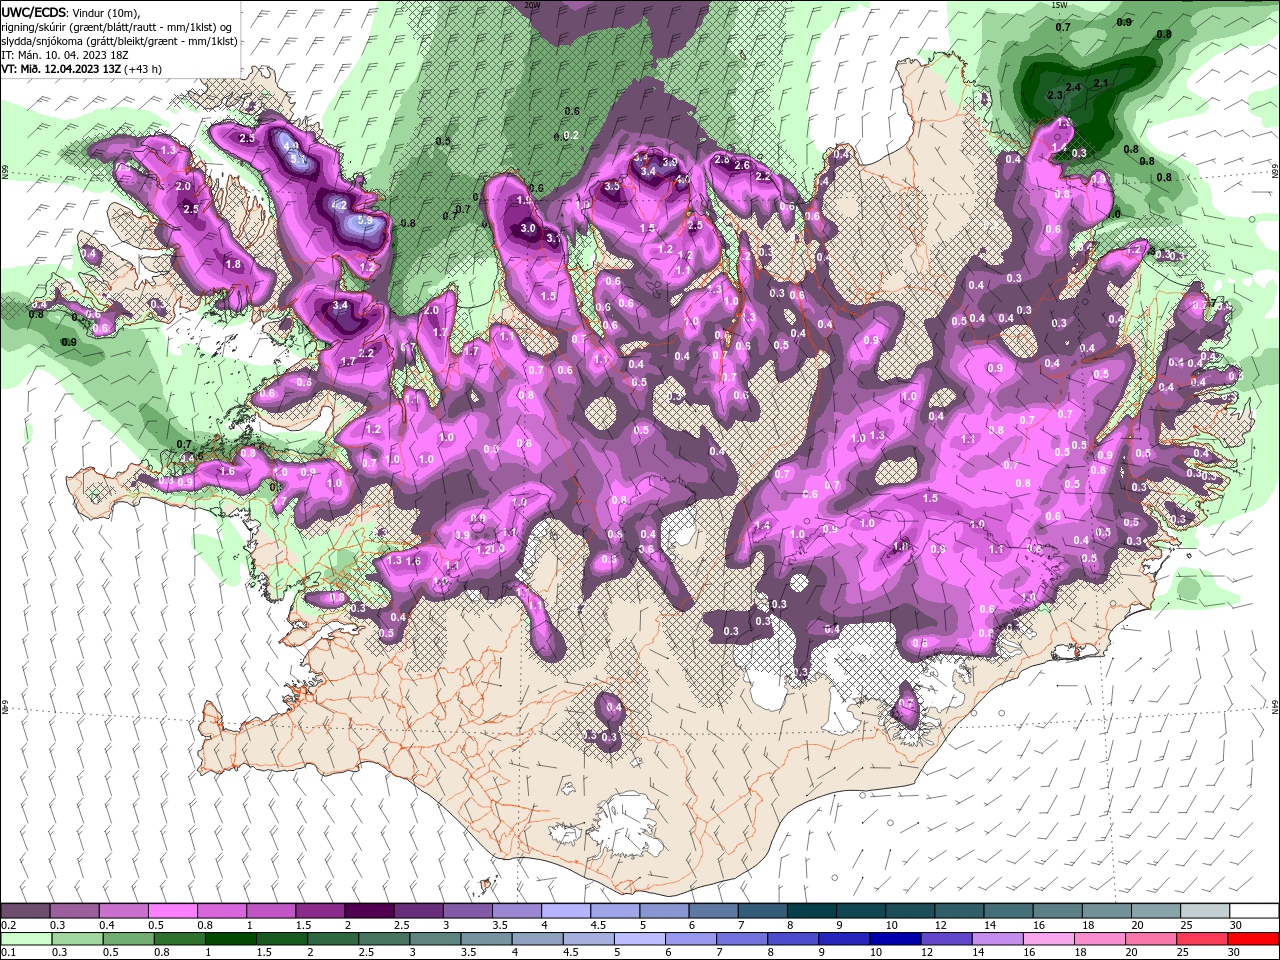Image resolution: width=1280 pixels, height=960 pixels.
Task: Click the '2.1' value in the dark green area
Action: [1102, 83]
